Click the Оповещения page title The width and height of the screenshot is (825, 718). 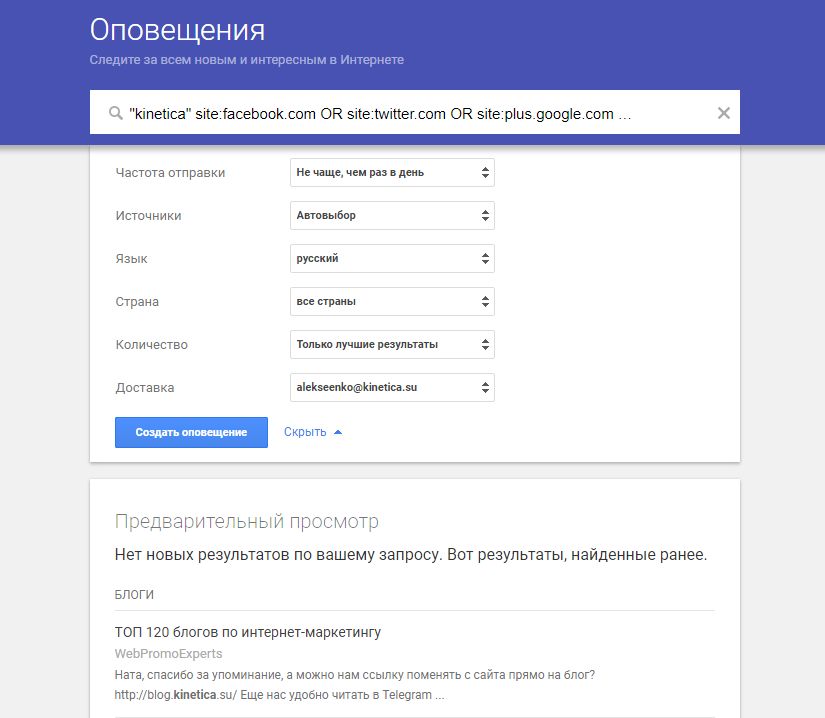point(177,30)
